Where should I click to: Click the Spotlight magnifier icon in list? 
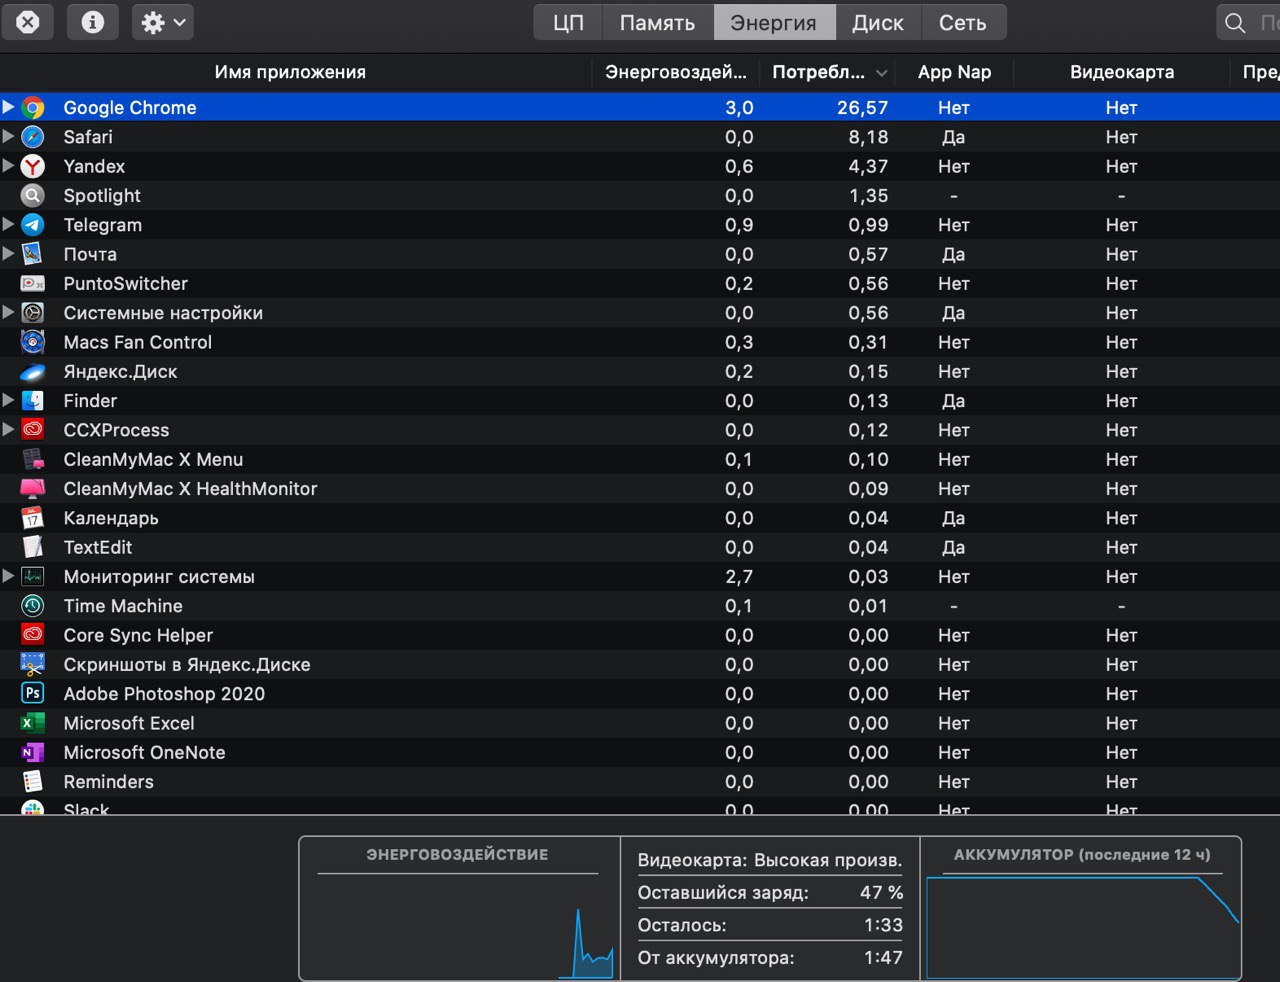click(x=33, y=196)
